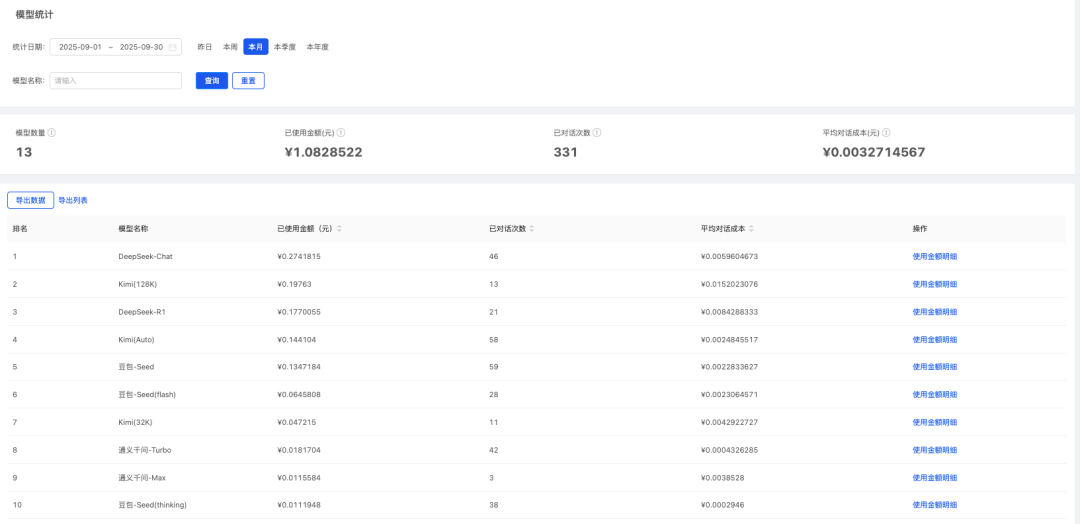Click the 导出数据 export button
The image size is (1080, 524).
(30, 200)
